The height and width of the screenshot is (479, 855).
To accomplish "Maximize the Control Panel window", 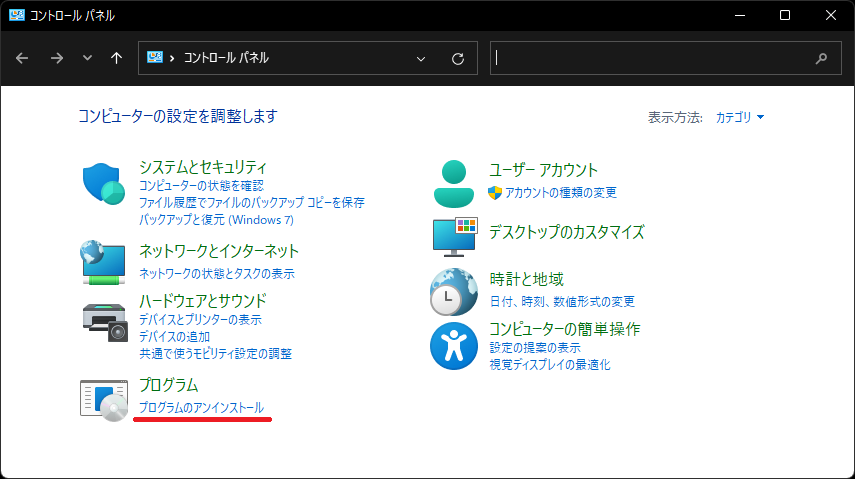I will point(785,15).
